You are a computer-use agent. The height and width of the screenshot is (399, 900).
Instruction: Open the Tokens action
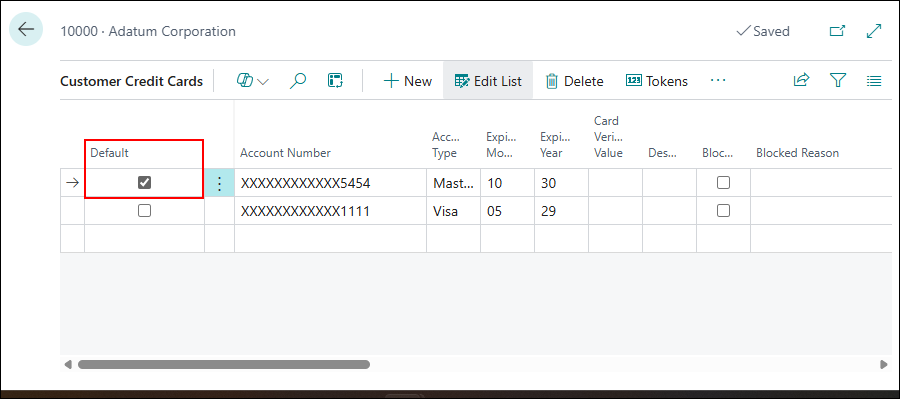click(657, 81)
